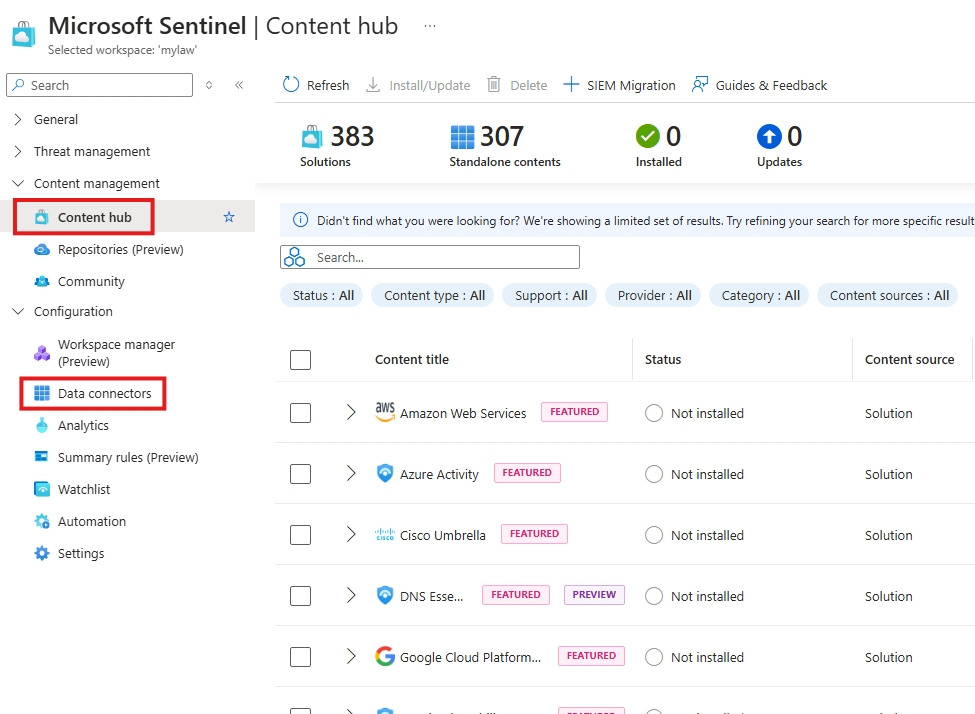This screenshot has height=714, width=975.
Task: Click the Microsoft Sentinel shopping bag logo
Action: (24, 34)
